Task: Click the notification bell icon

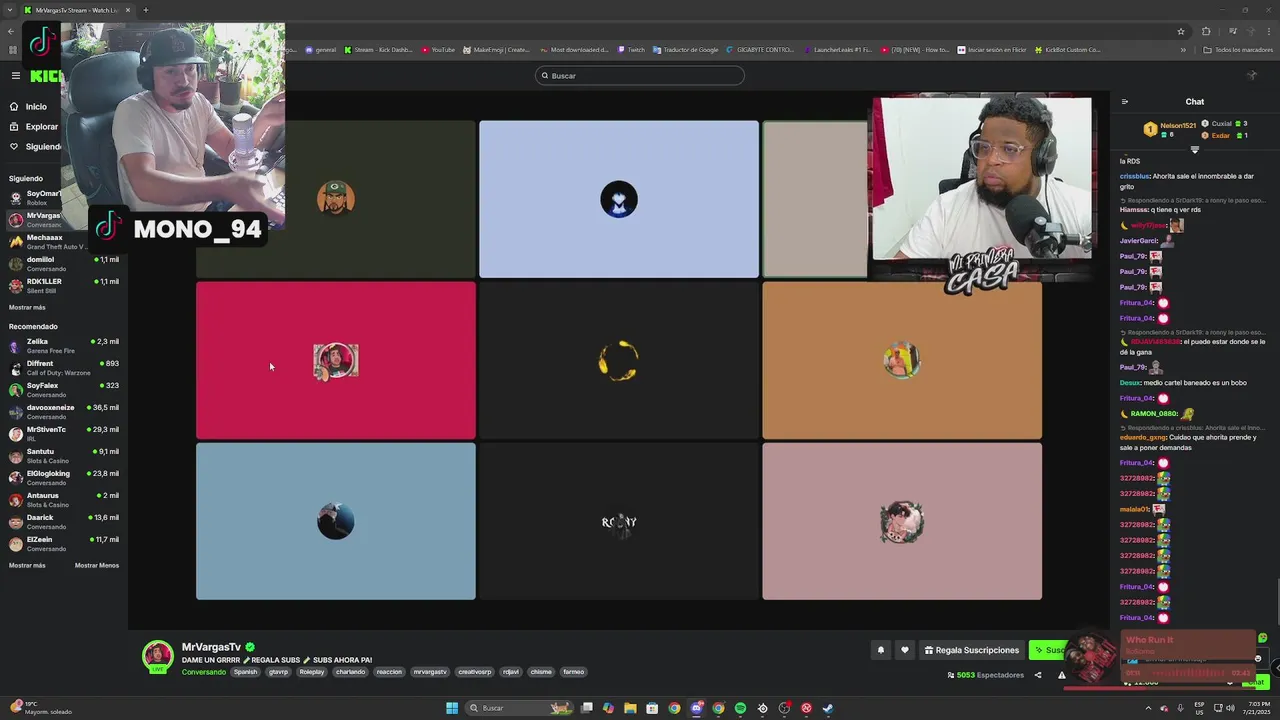Action: click(x=881, y=650)
